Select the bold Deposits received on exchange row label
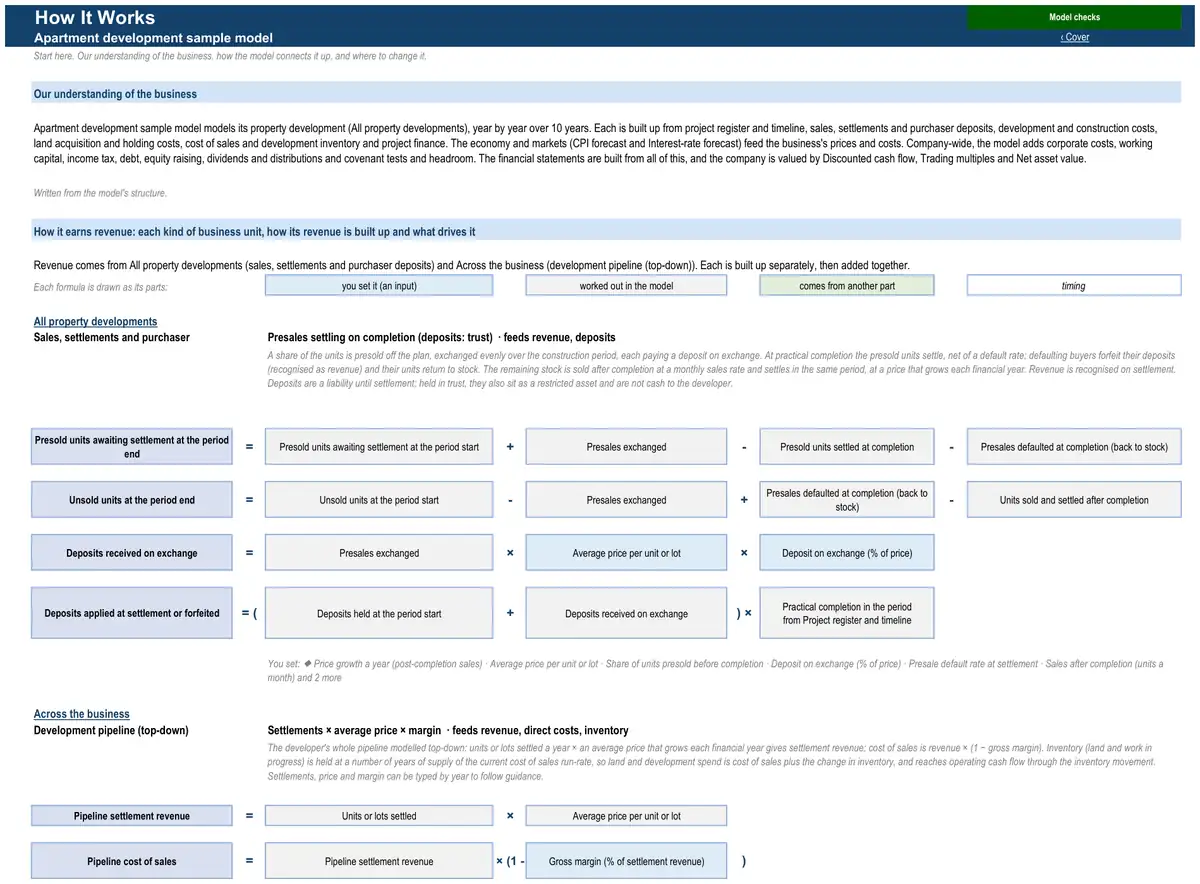This screenshot has width=1200, height=884. [x=132, y=553]
